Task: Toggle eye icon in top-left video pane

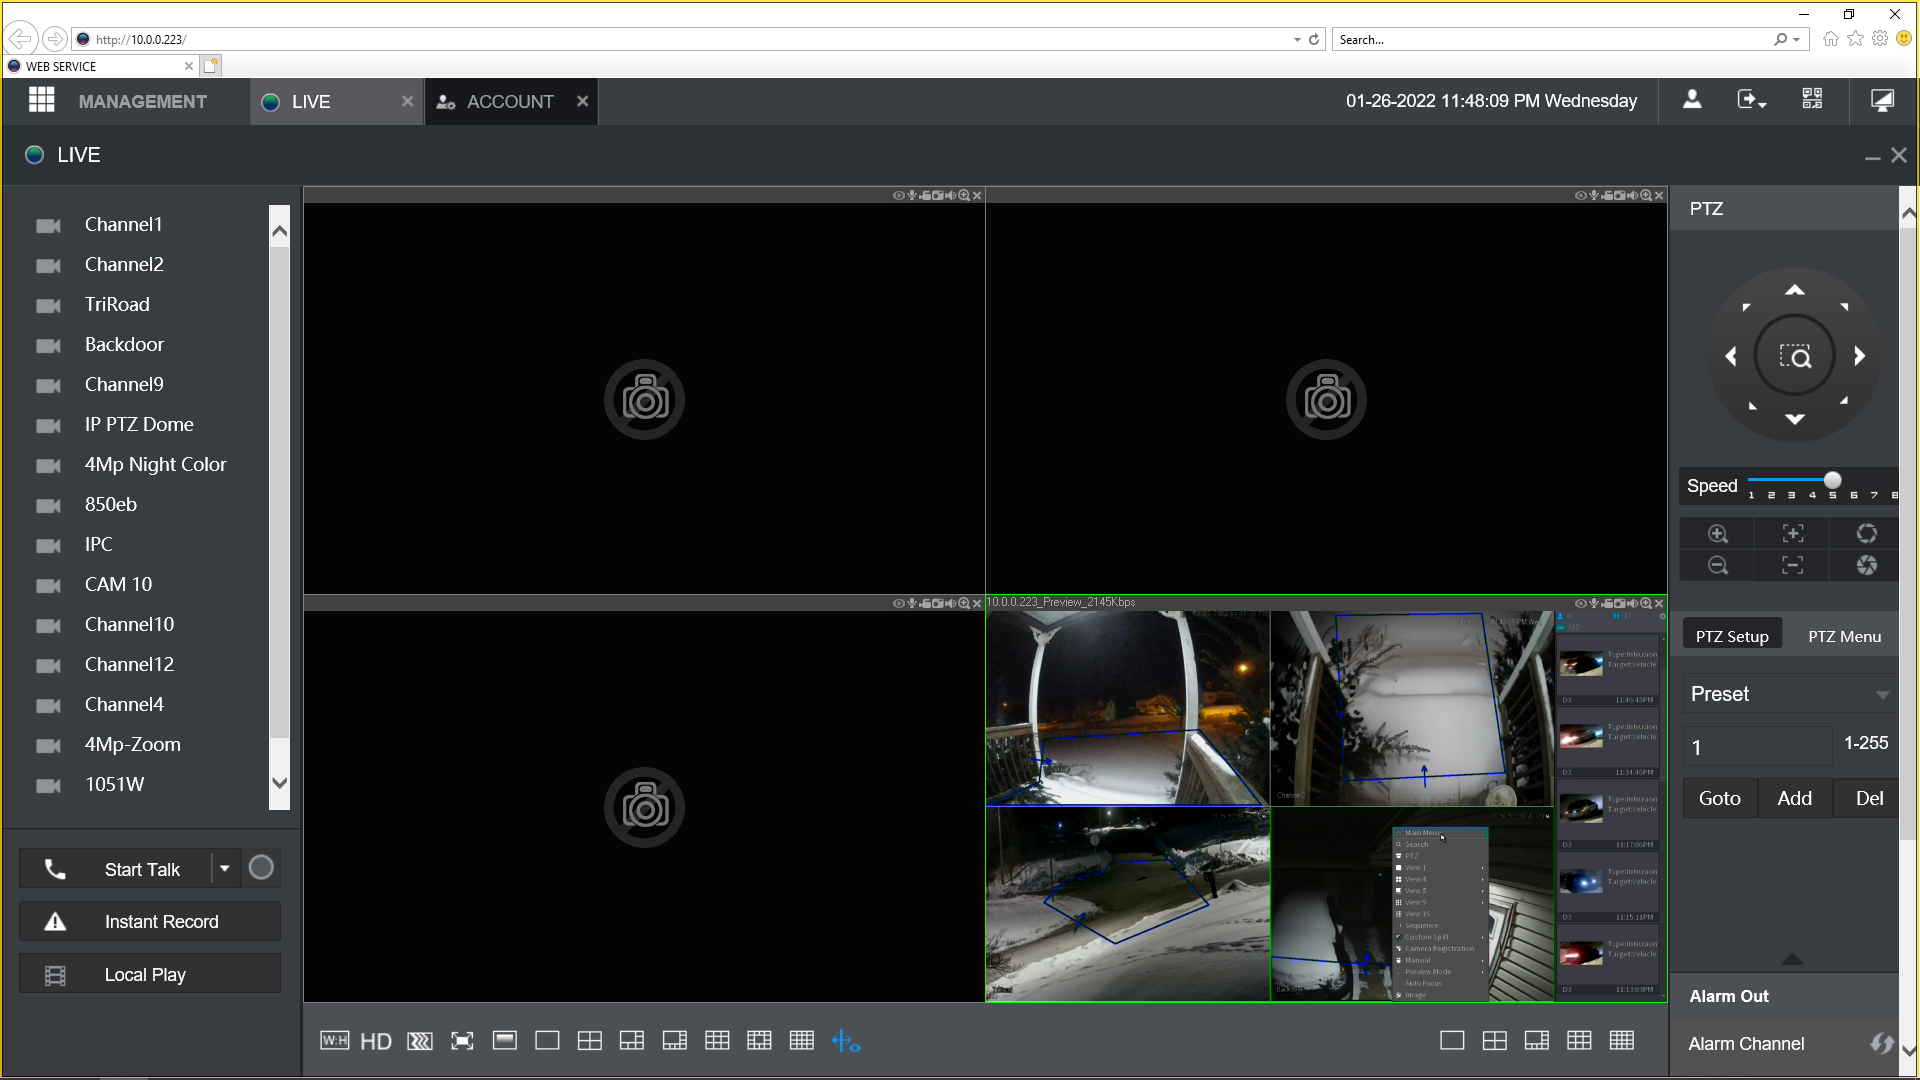Action: [898, 196]
